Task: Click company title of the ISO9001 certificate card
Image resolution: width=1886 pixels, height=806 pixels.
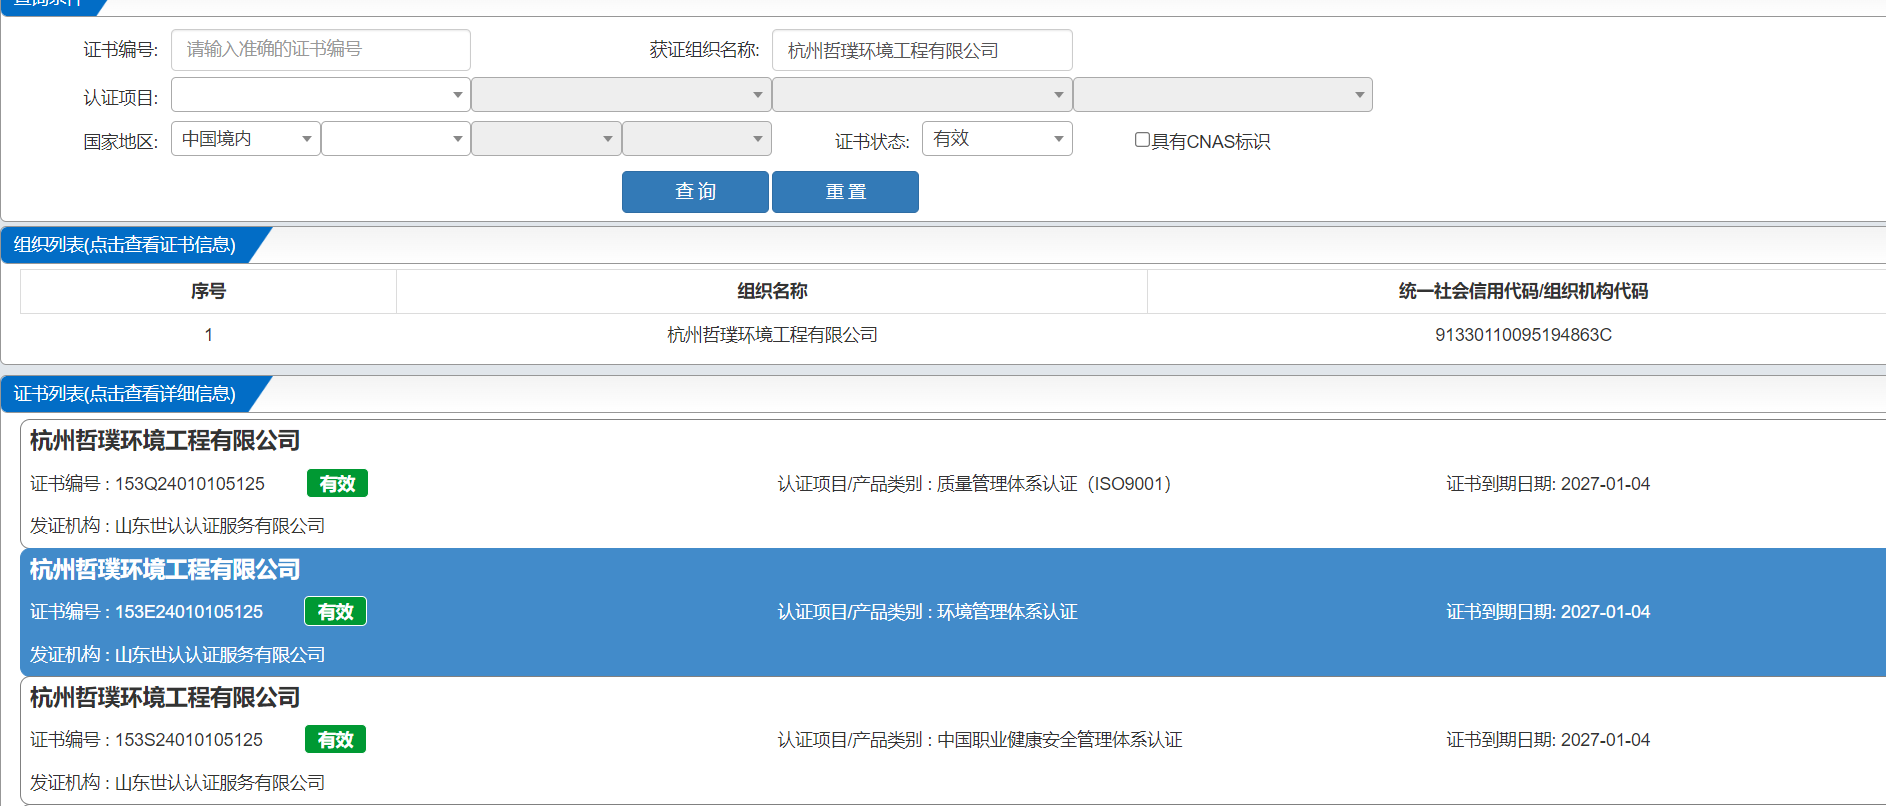Action: (165, 441)
